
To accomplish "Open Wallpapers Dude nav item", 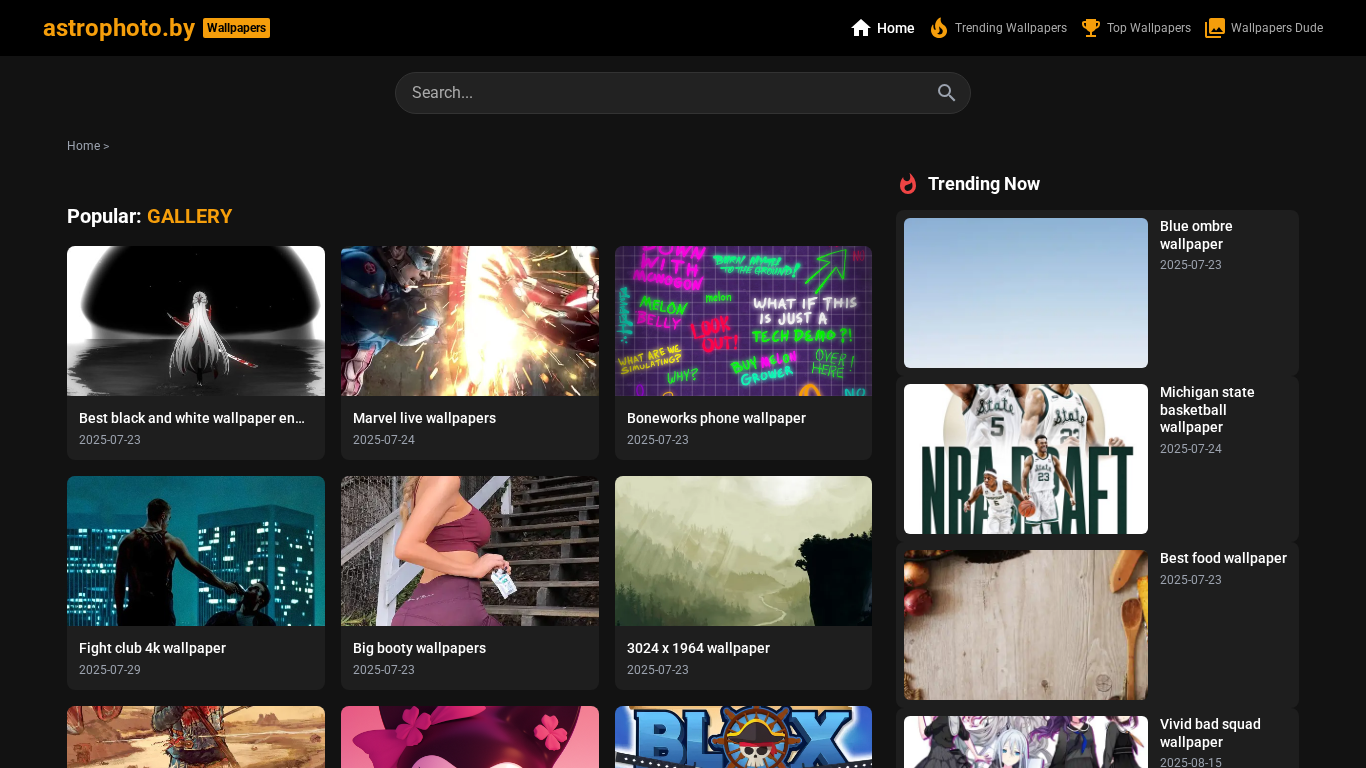I will (x=1264, y=28).
